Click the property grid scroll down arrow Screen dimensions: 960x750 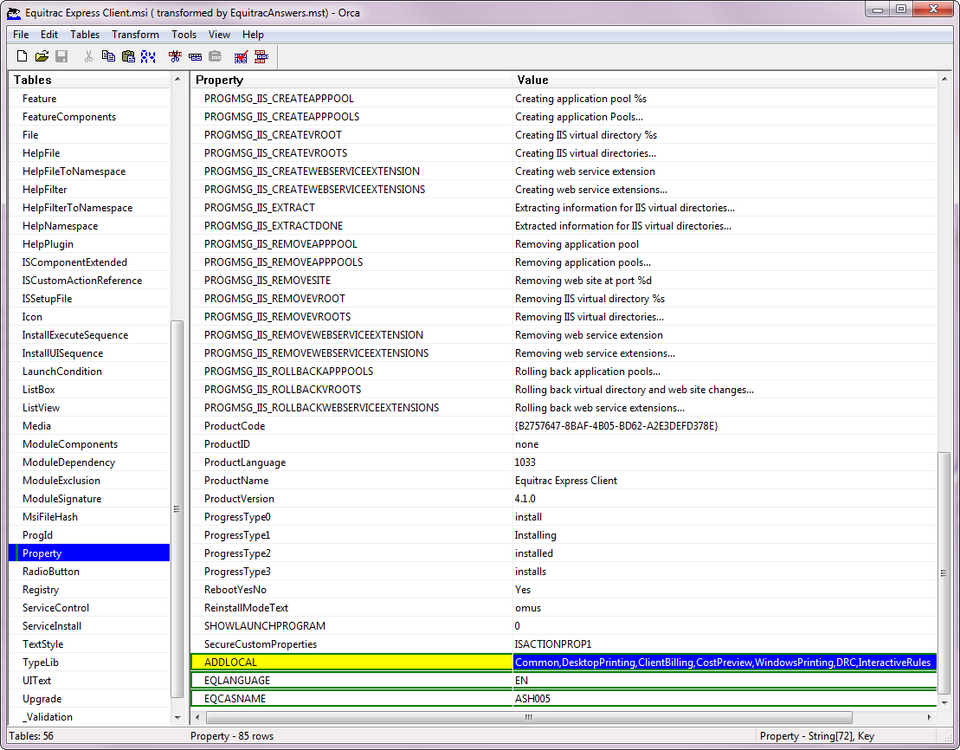coord(943,703)
